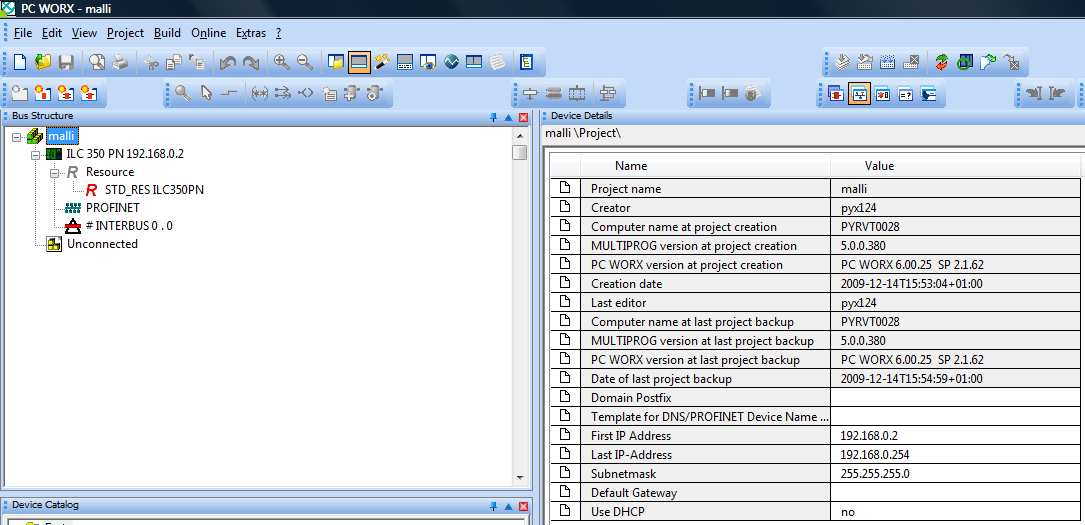Select the Unconnected tree node
The width and height of the screenshot is (1085, 525).
pyautogui.click(x=102, y=243)
